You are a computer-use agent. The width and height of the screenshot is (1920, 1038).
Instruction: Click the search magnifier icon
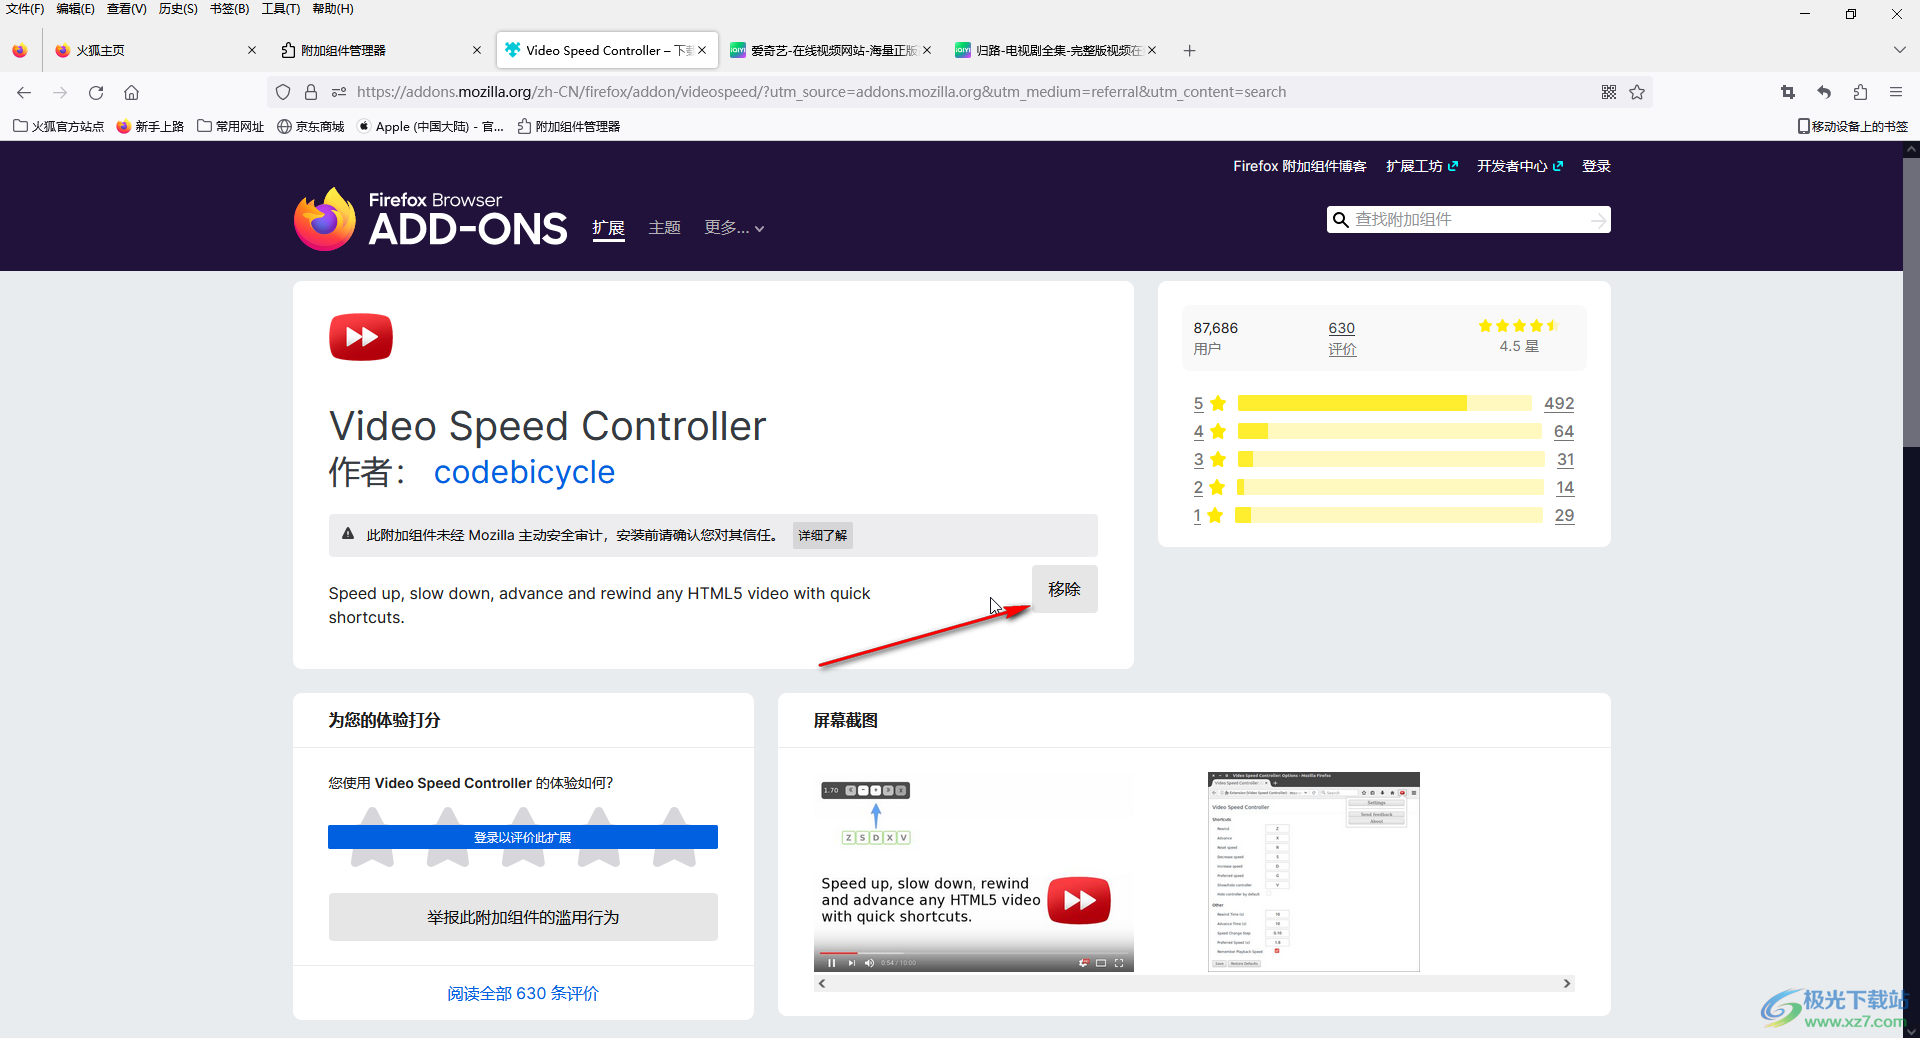point(1341,220)
